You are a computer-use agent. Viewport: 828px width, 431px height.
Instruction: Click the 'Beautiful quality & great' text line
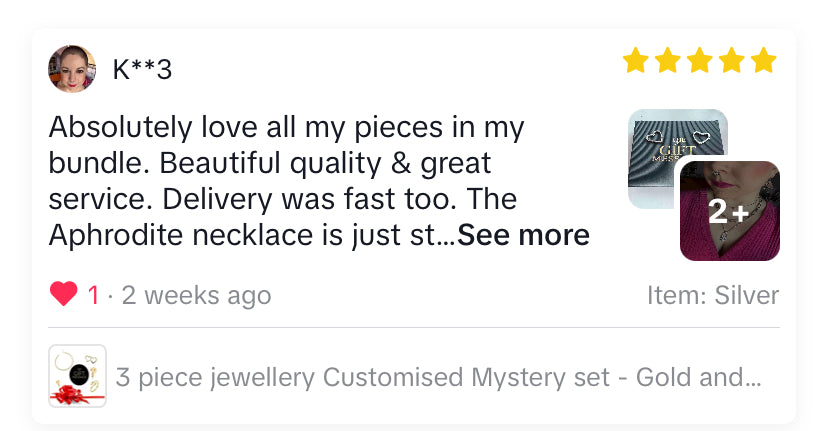(270, 163)
